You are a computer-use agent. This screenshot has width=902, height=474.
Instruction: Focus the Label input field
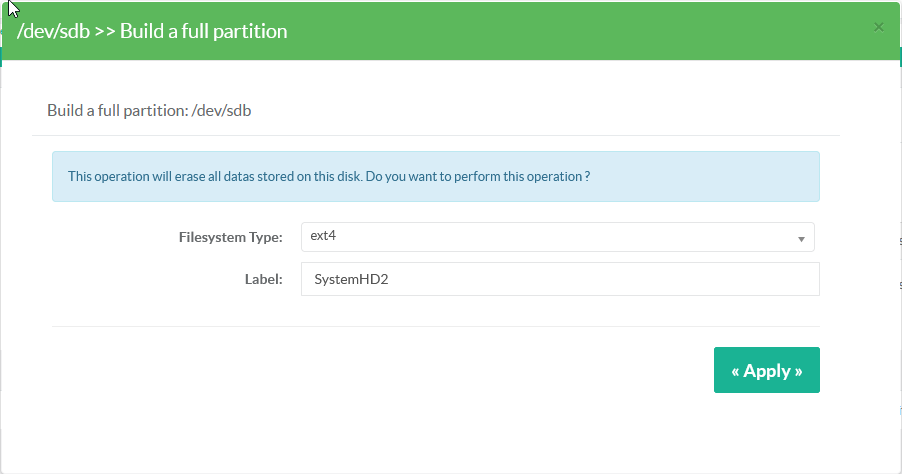[559, 279]
